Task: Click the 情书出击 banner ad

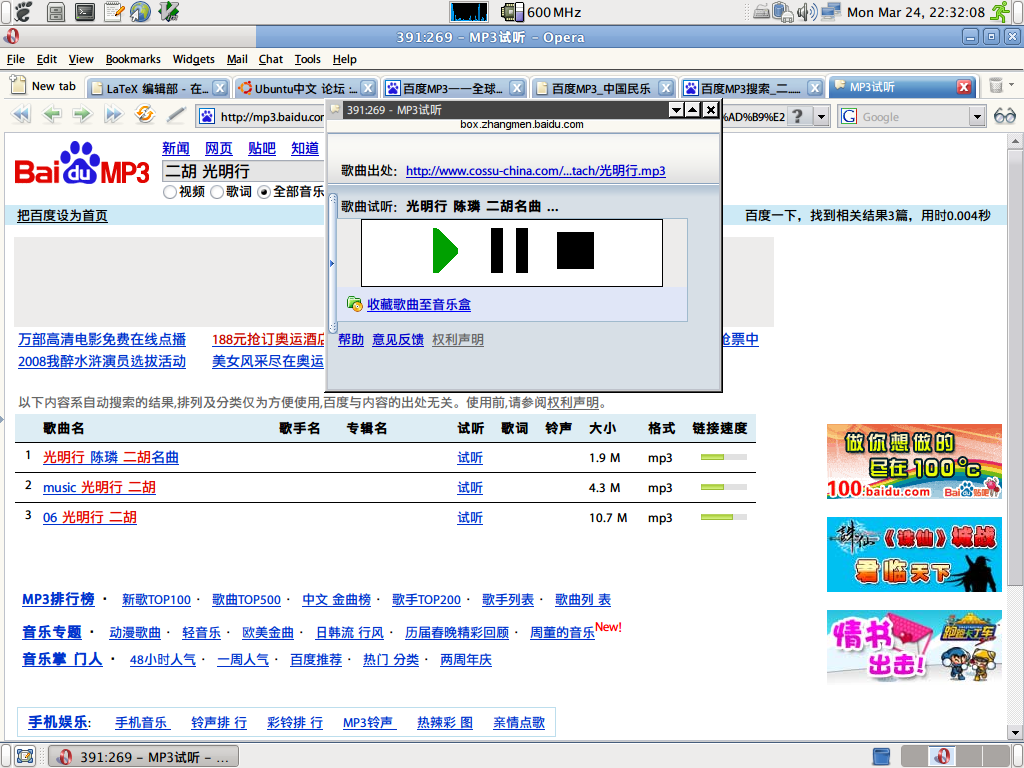Action: coord(914,647)
